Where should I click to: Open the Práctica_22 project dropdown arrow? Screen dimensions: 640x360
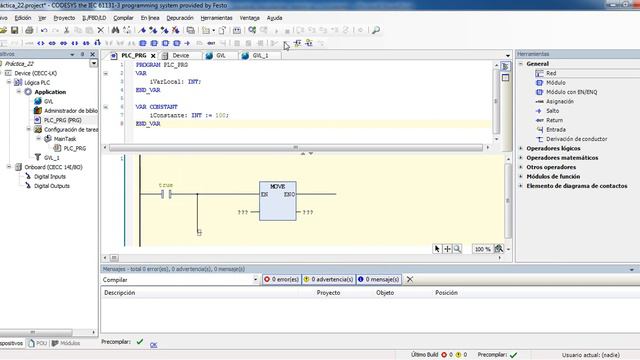(x=93, y=64)
